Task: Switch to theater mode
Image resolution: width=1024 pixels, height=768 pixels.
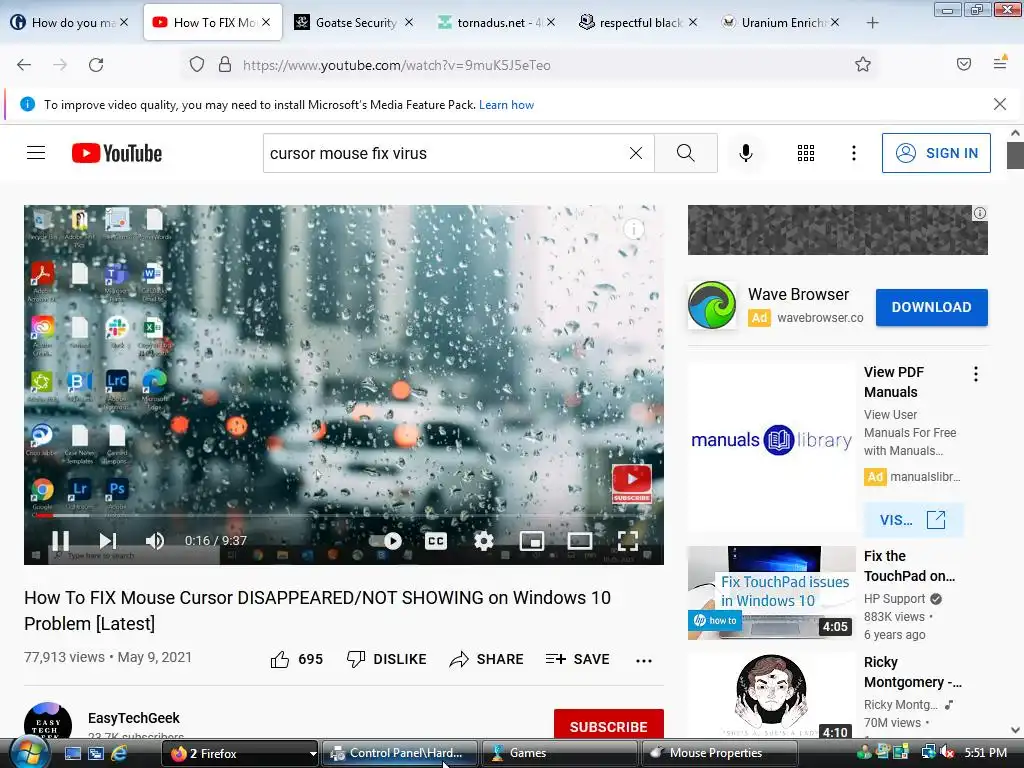Action: (580, 541)
